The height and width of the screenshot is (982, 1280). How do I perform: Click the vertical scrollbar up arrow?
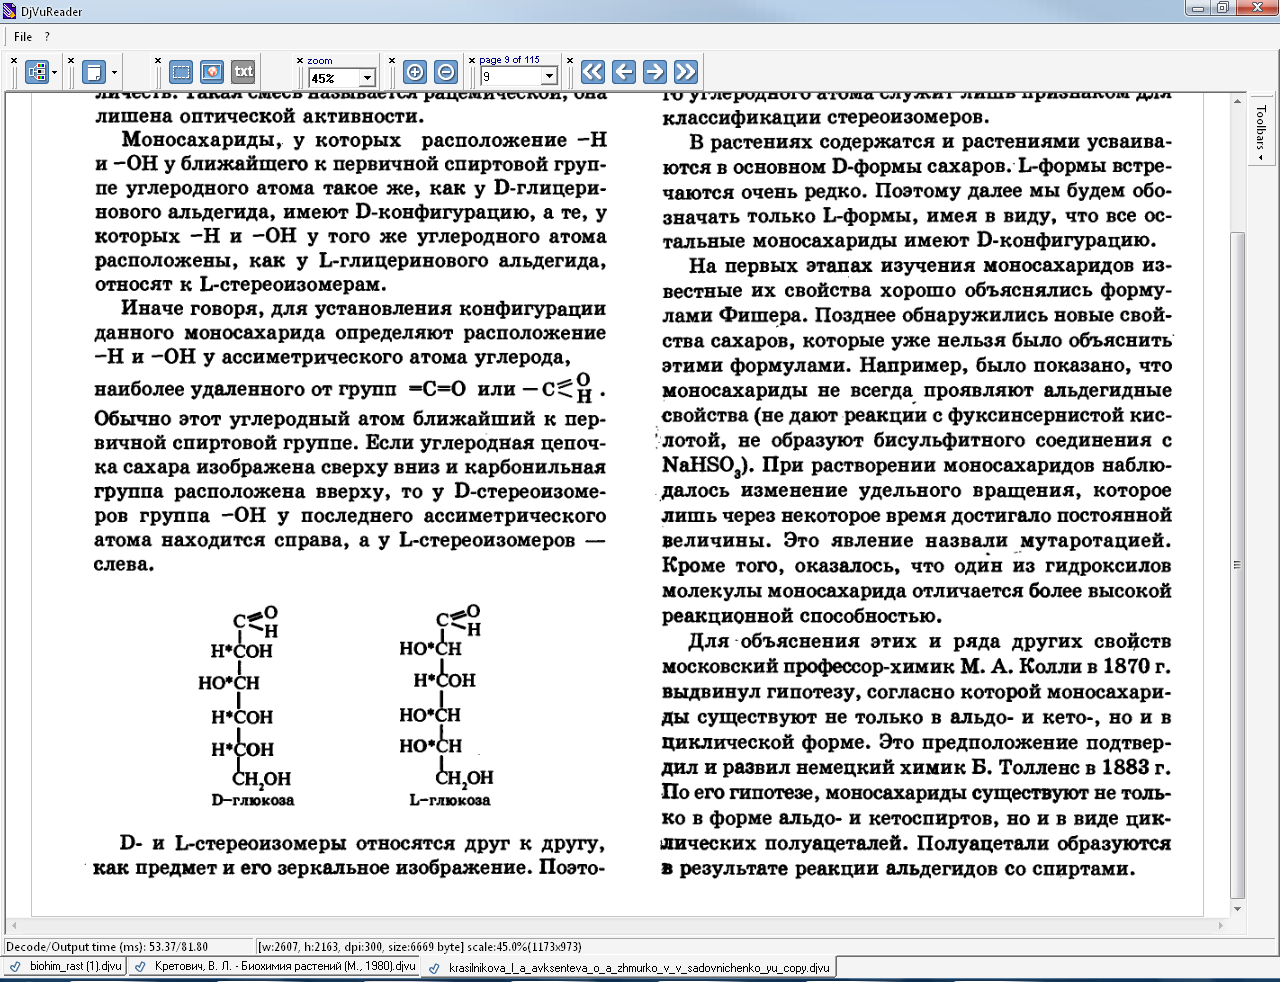point(1238,102)
